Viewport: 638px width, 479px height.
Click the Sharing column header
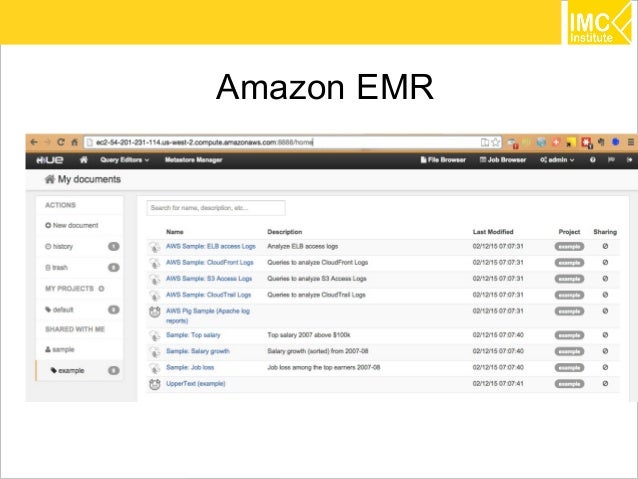pyautogui.click(x=605, y=232)
